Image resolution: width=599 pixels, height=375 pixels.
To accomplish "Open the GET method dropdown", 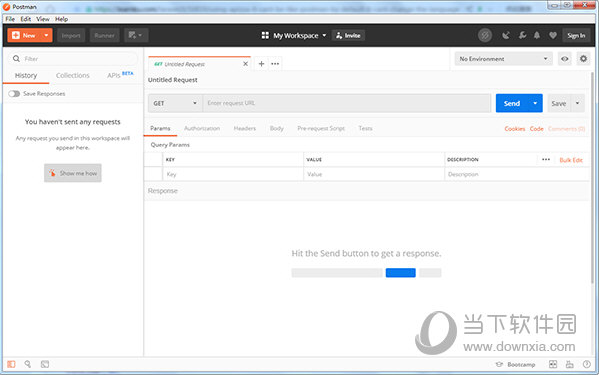I will tap(175, 103).
